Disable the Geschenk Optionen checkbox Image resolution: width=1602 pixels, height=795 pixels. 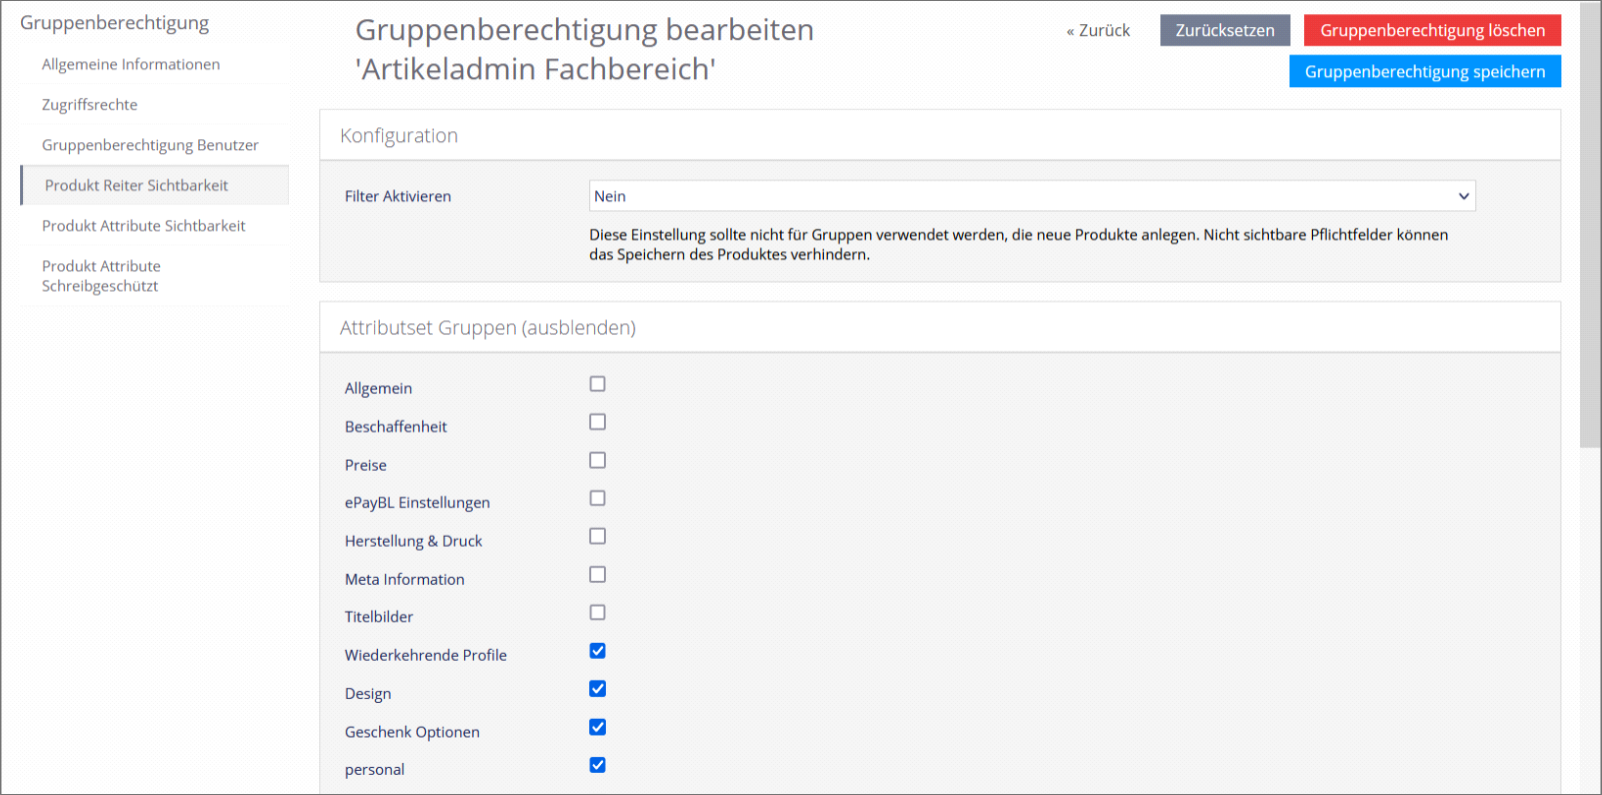[x=597, y=727]
